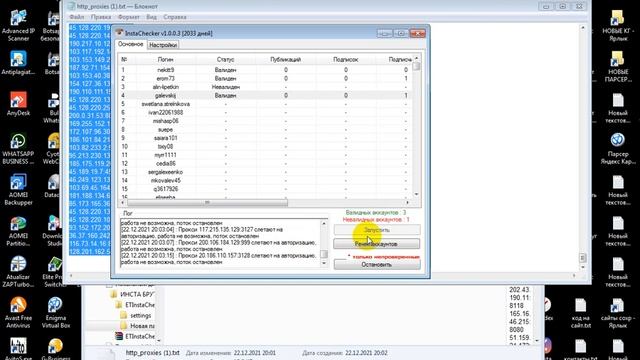This screenshot has width=640, height=360.
Task: Sort accounts by Статус column header
Action: [225, 60]
